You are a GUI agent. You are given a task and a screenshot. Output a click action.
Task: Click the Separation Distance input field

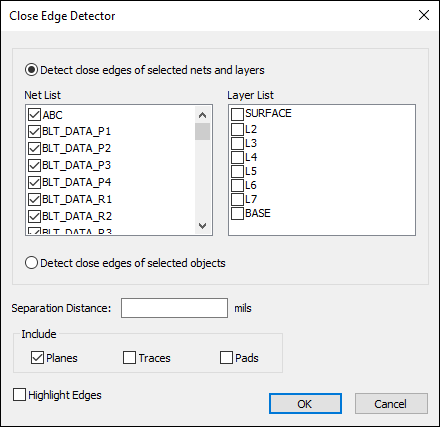point(174,308)
